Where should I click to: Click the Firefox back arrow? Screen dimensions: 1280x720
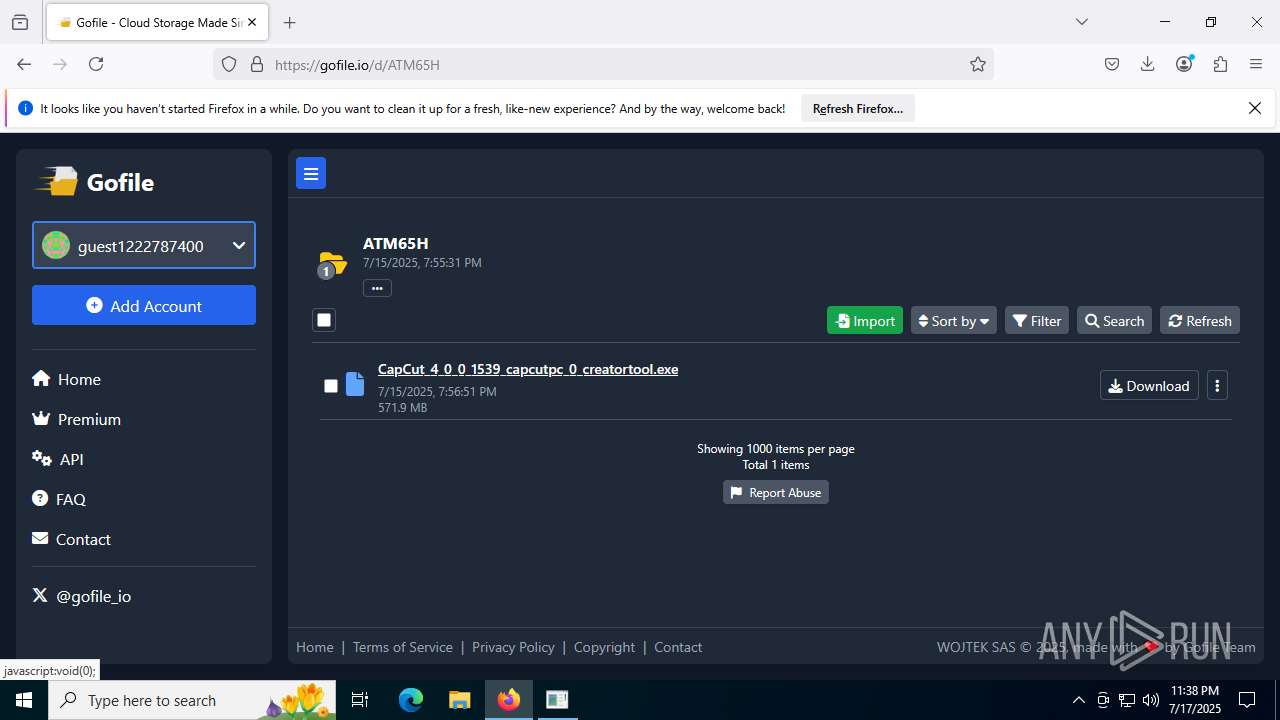tap(24, 64)
